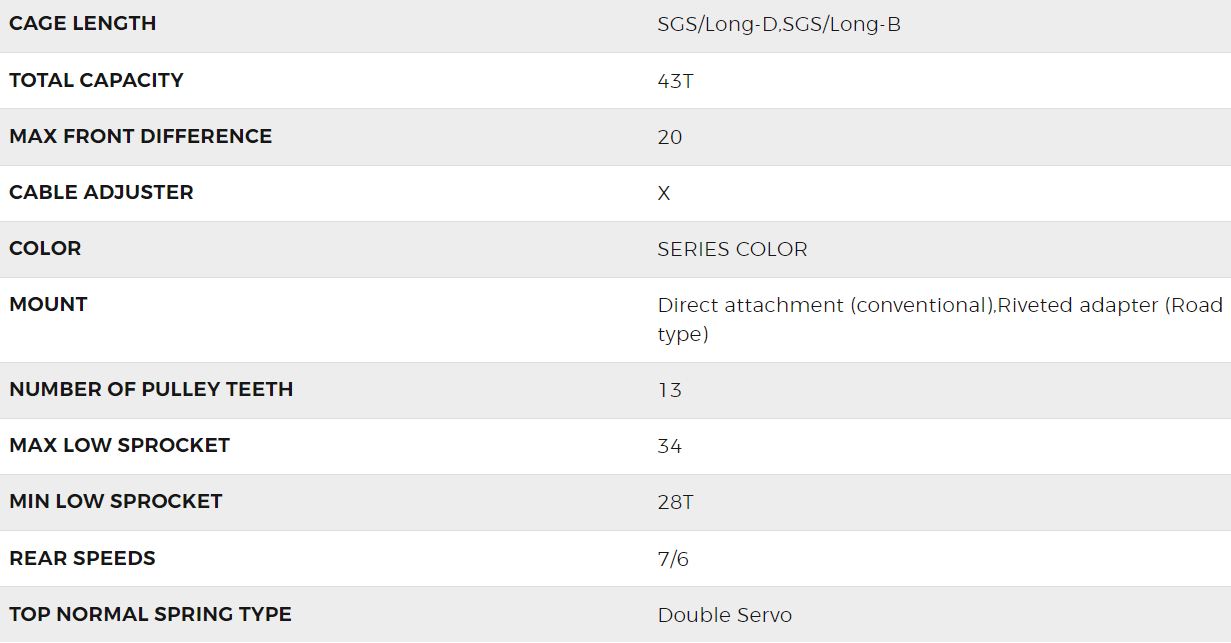Click the 7/6 rear speeds value
The height and width of the screenshot is (643, 1231).
pos(673,559)
